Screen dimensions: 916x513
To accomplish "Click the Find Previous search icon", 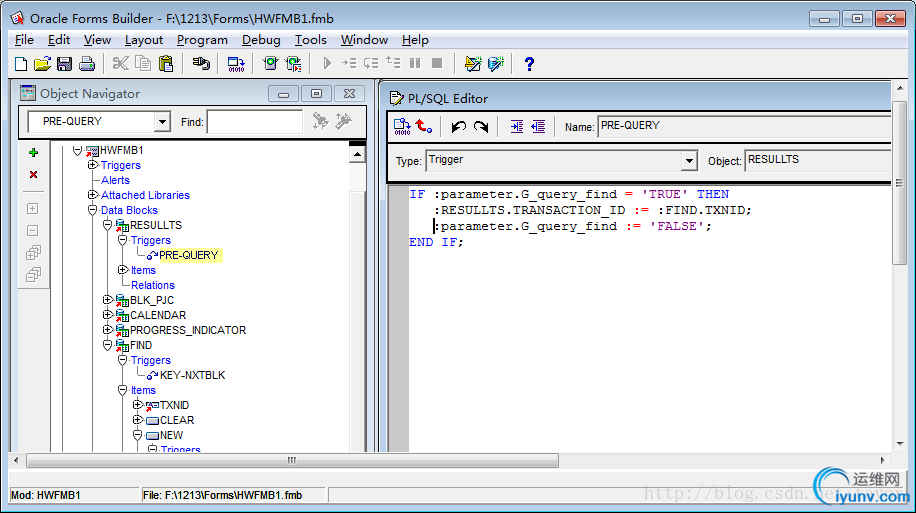I will click(344, 121).
